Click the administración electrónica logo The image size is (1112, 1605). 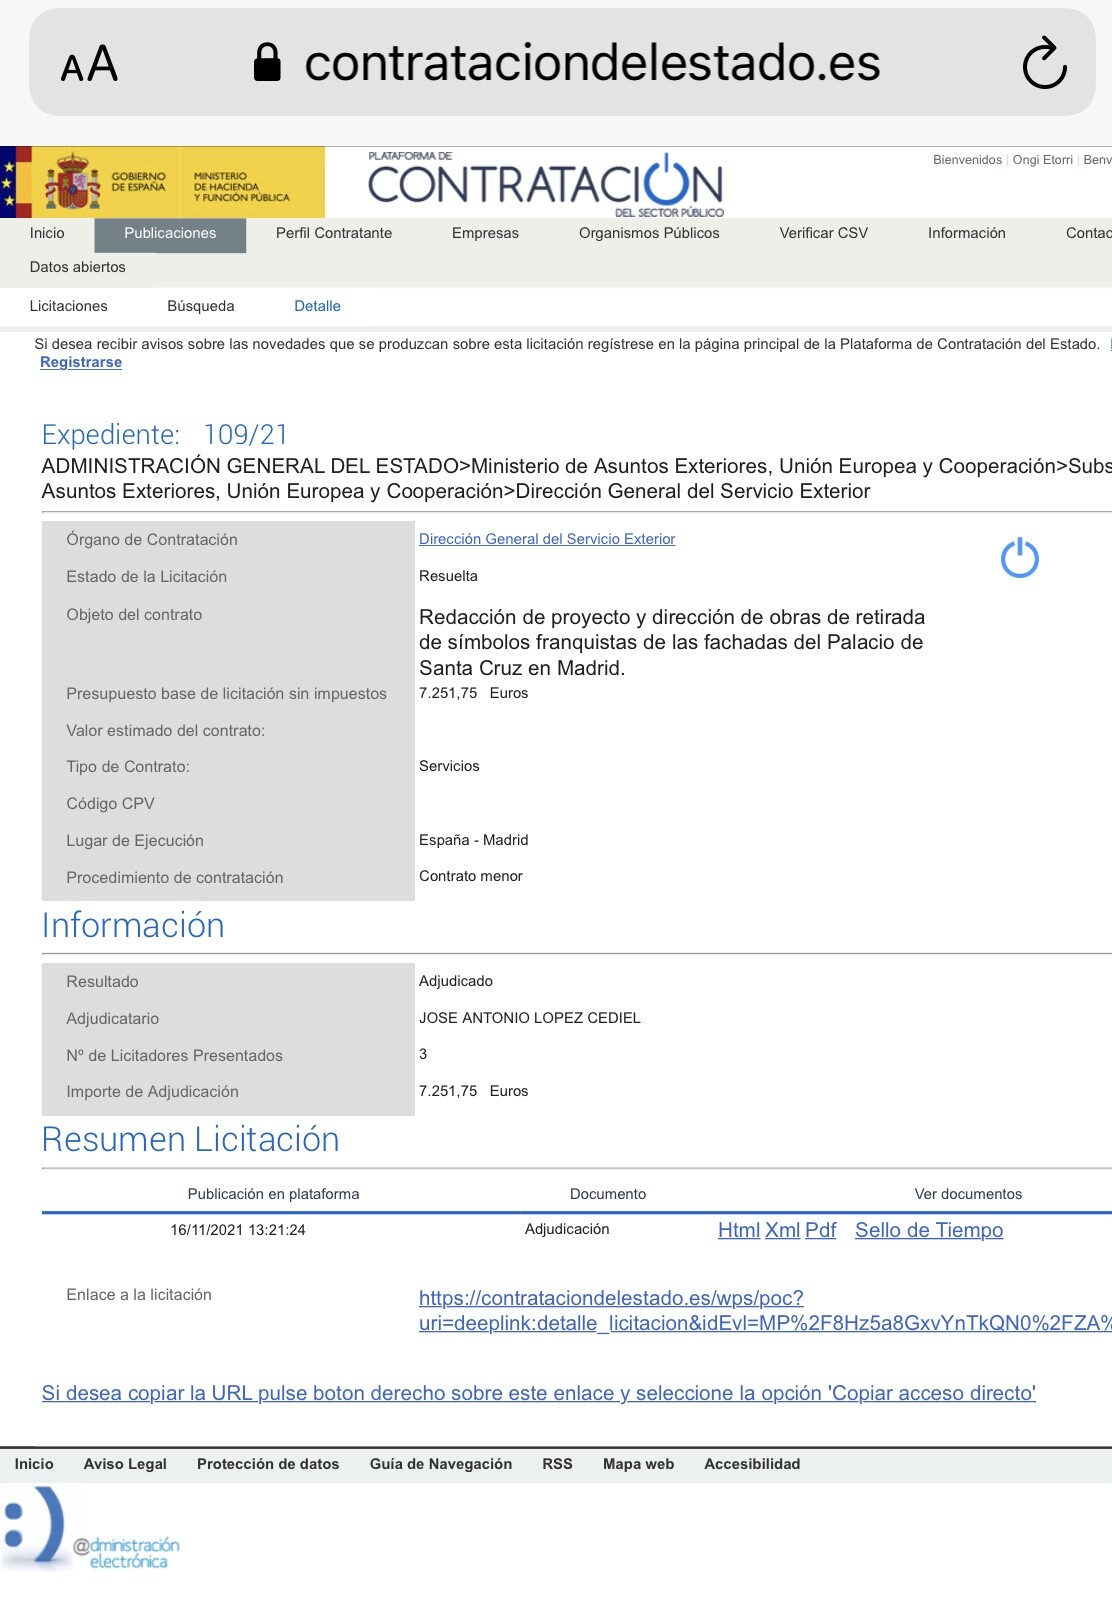click(x=92, y=1529)
